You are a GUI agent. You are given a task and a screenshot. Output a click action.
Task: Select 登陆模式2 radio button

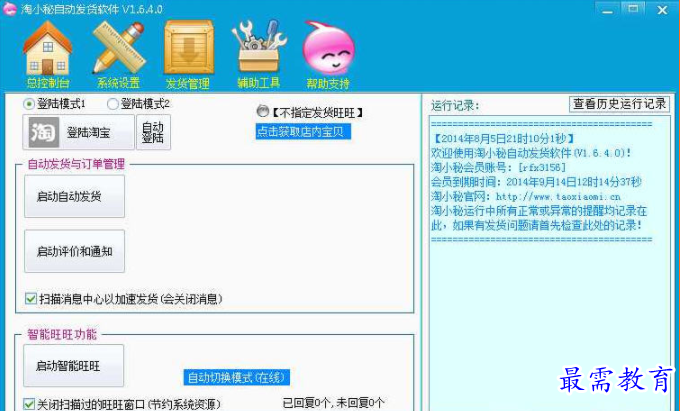click(x=112, y=104)
